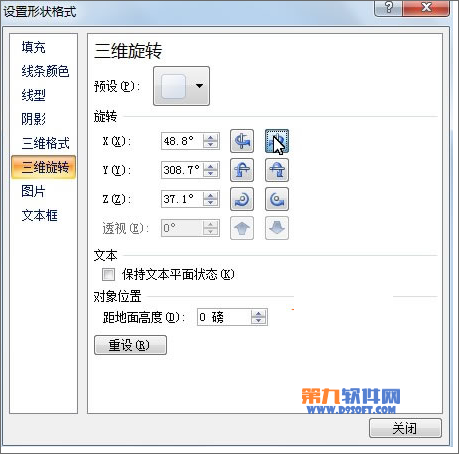
Task: Open the 预设 preset dropdown
Action: [x=181, y=86]
